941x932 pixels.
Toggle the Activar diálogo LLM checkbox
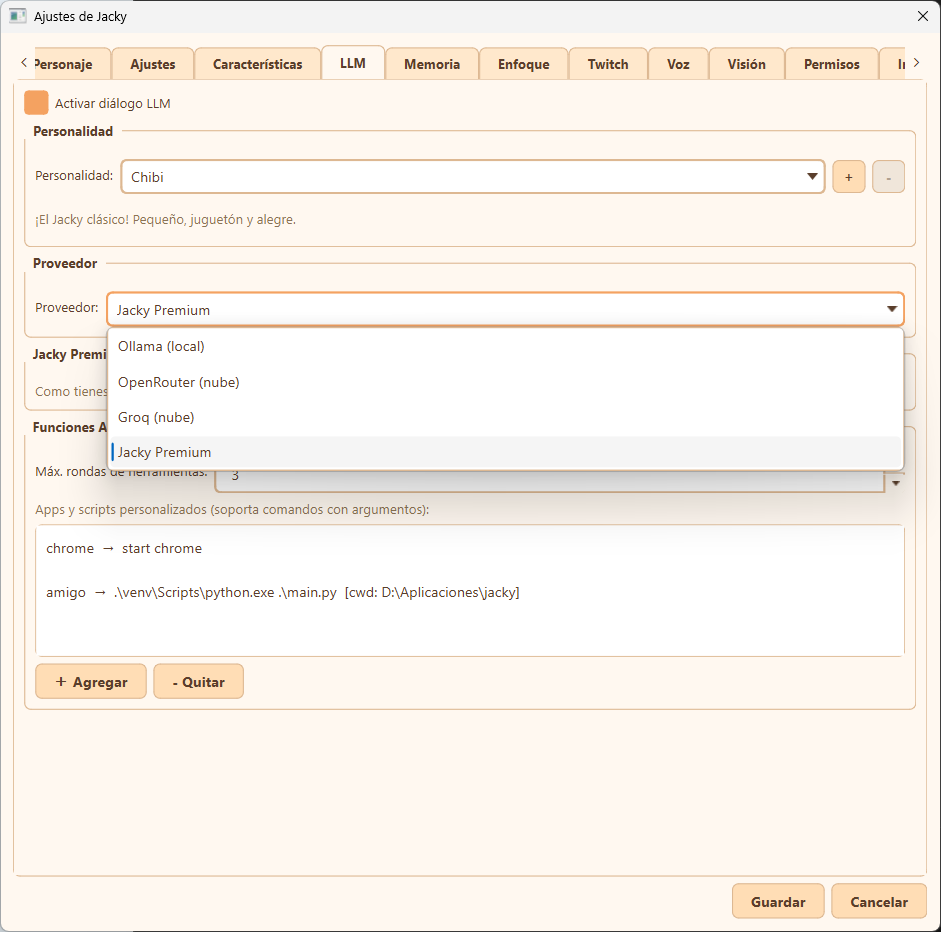(36, 103)
